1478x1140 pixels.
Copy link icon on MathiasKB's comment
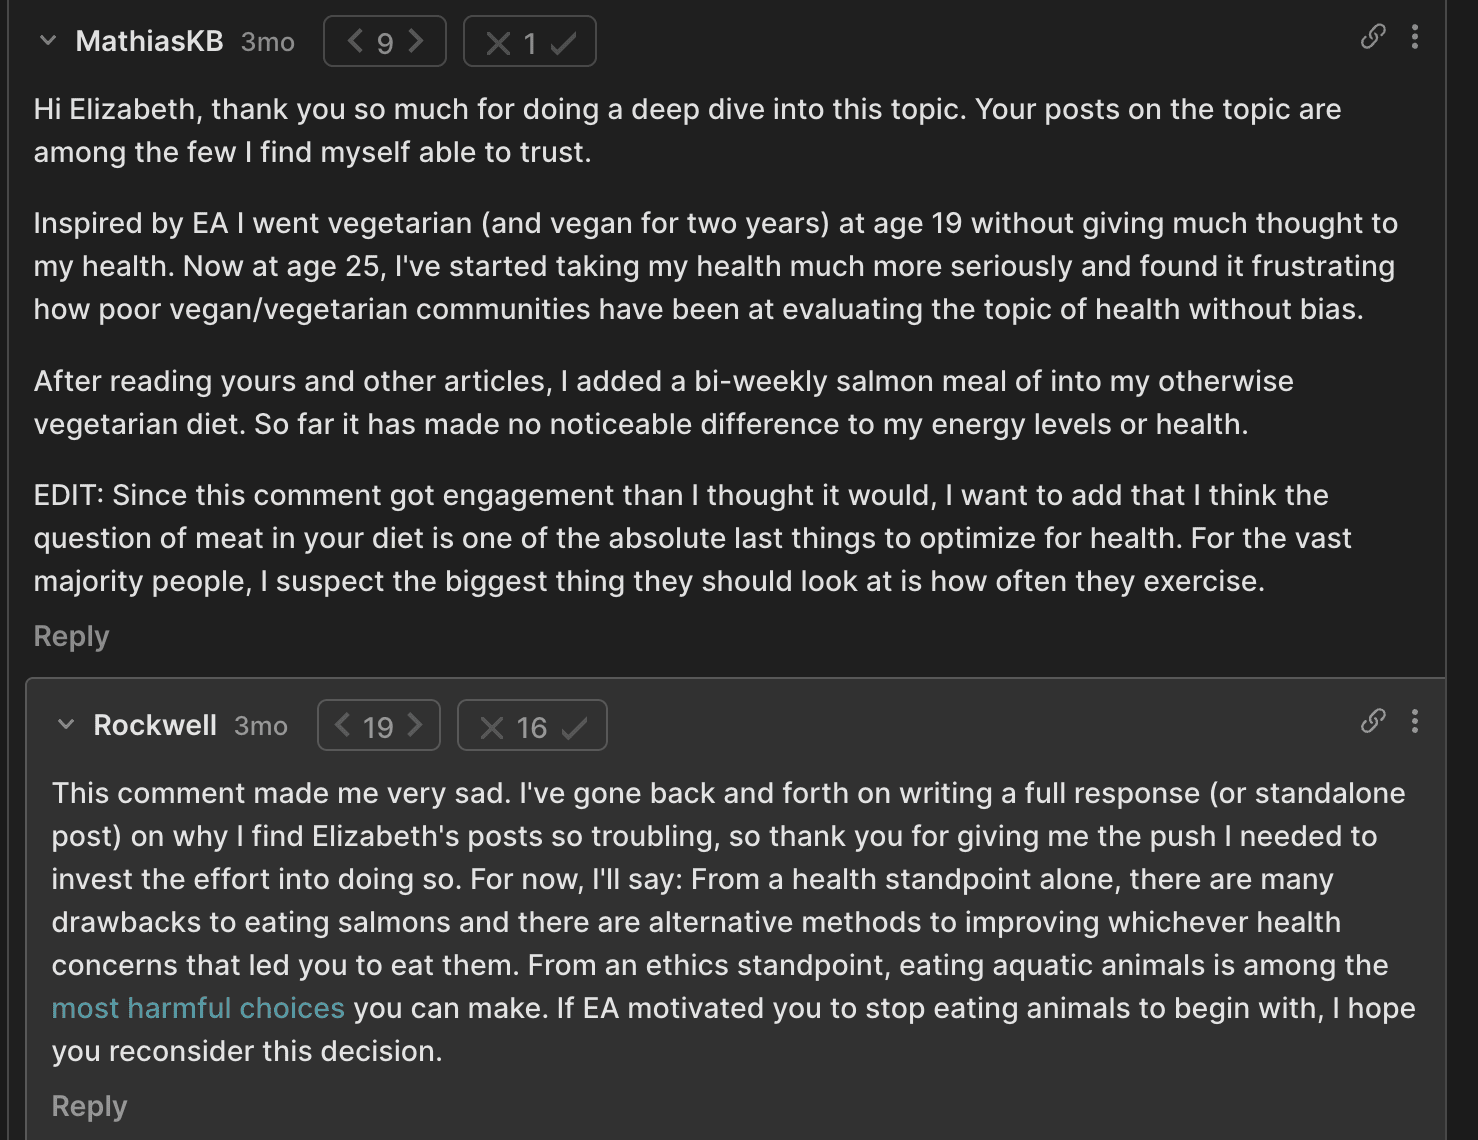click(x=1373, y=37)
